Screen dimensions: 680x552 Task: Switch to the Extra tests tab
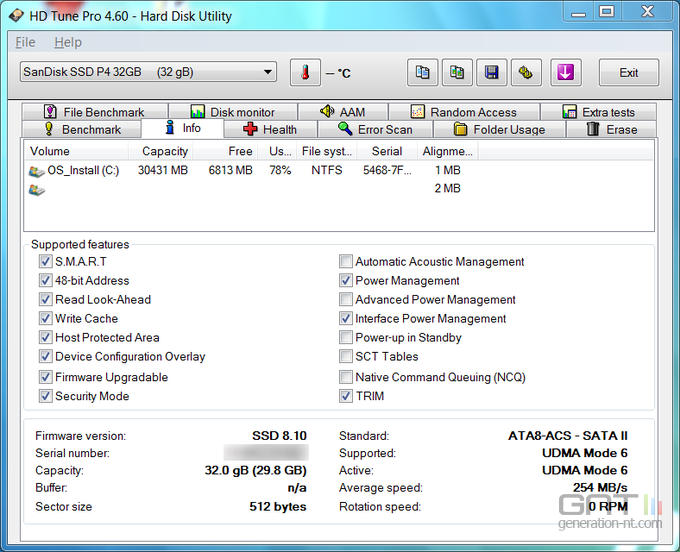(598, 112)
